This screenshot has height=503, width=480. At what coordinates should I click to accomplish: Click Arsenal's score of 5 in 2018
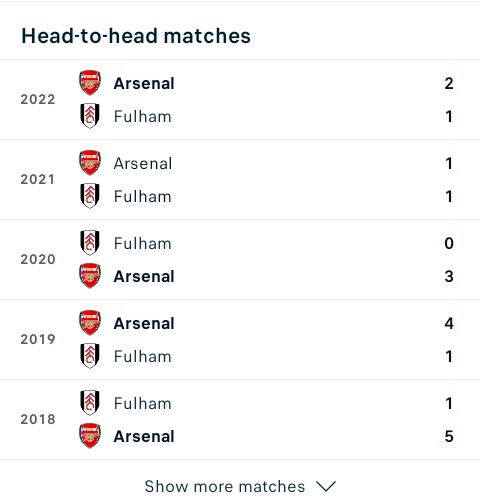click(x=449, y=436)
